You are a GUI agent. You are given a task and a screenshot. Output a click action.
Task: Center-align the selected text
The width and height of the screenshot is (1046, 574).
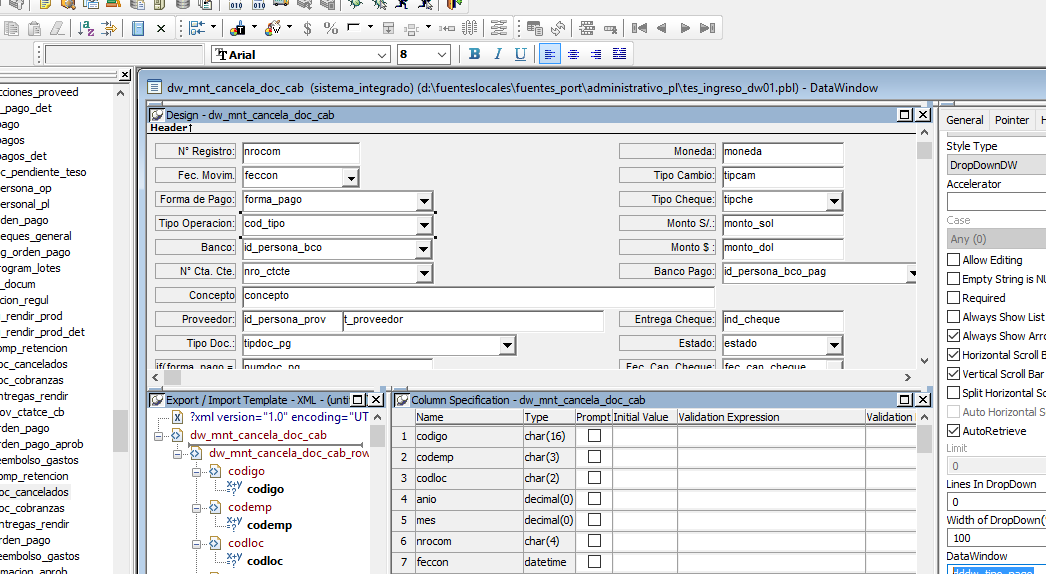click(573, 54)
